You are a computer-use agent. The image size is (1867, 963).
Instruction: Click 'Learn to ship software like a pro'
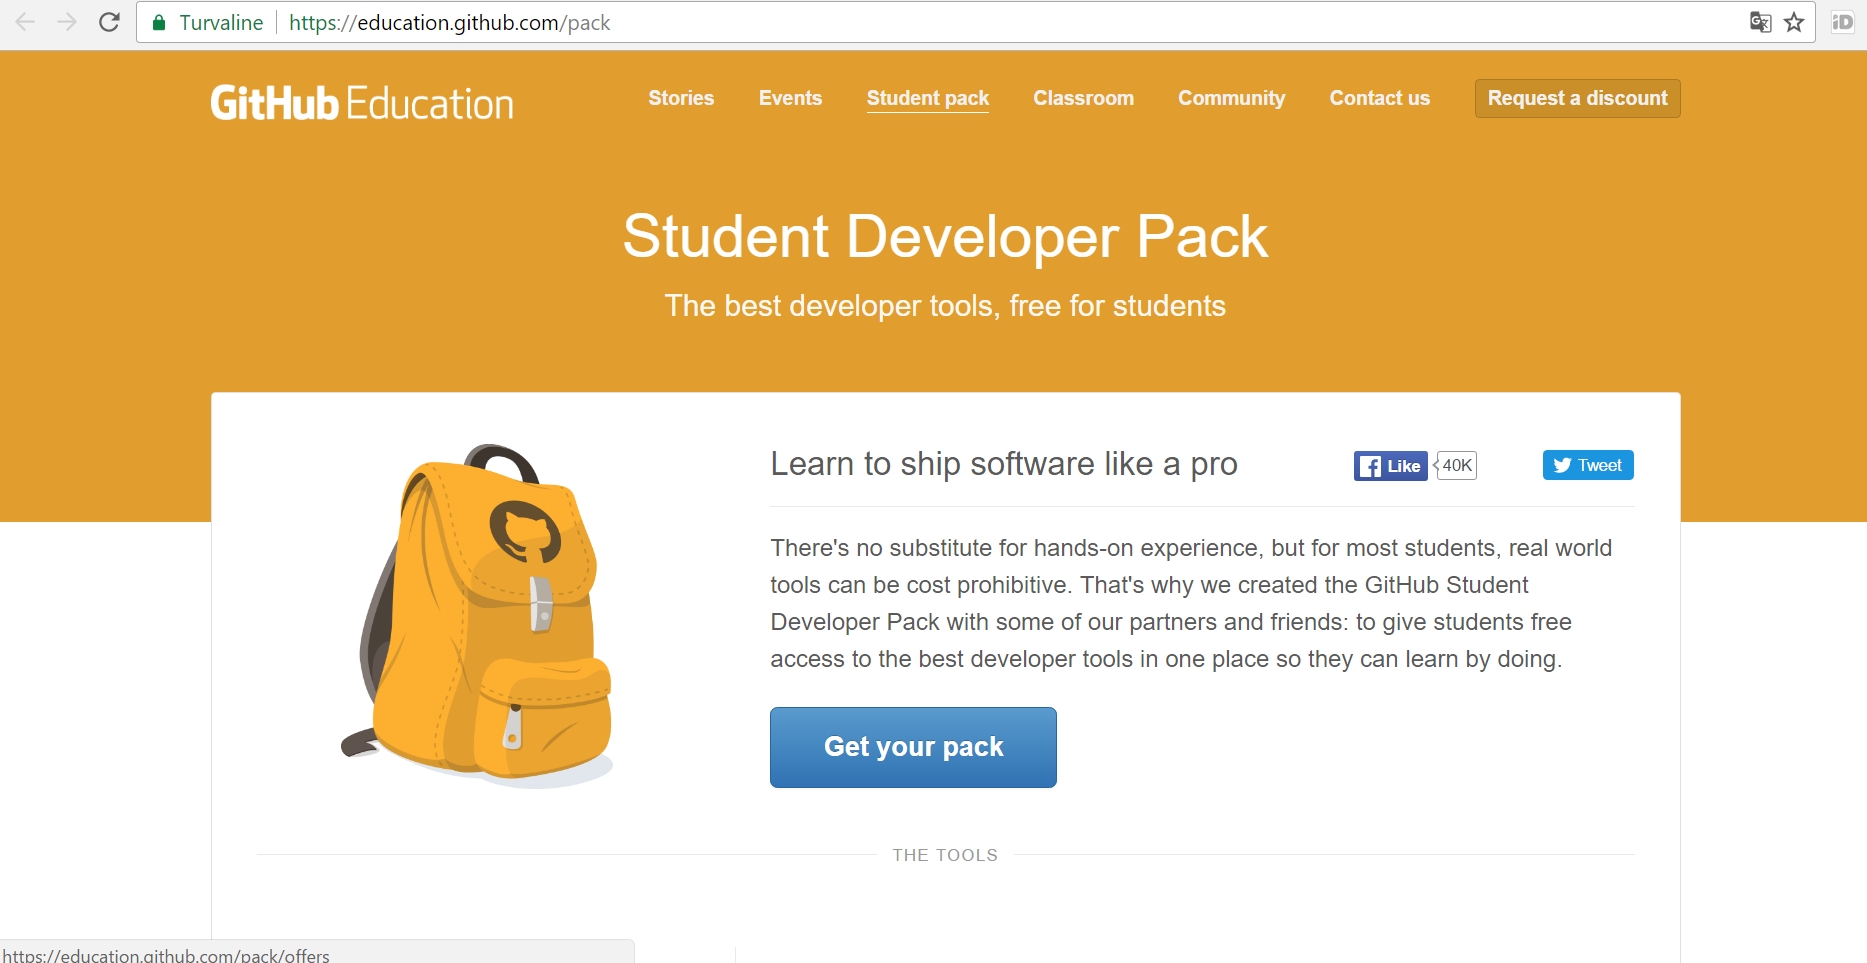[1004, 464]
